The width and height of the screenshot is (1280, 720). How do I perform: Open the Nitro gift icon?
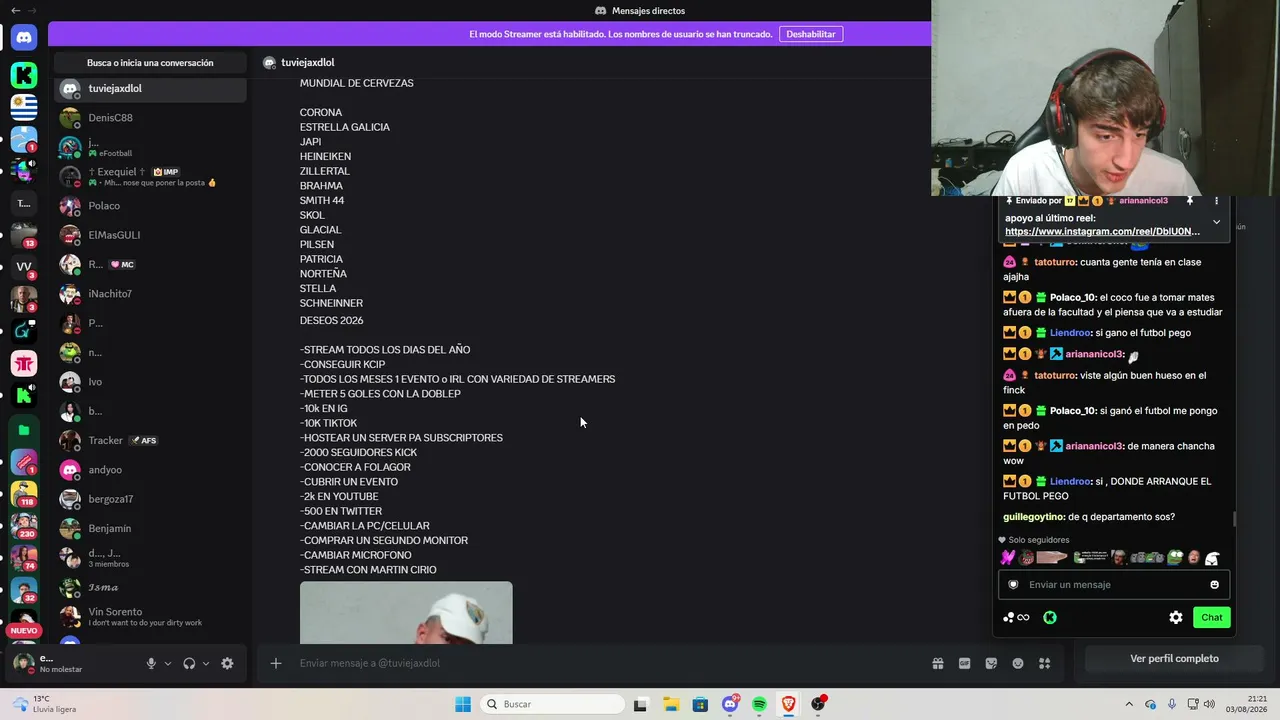(938, 663)
